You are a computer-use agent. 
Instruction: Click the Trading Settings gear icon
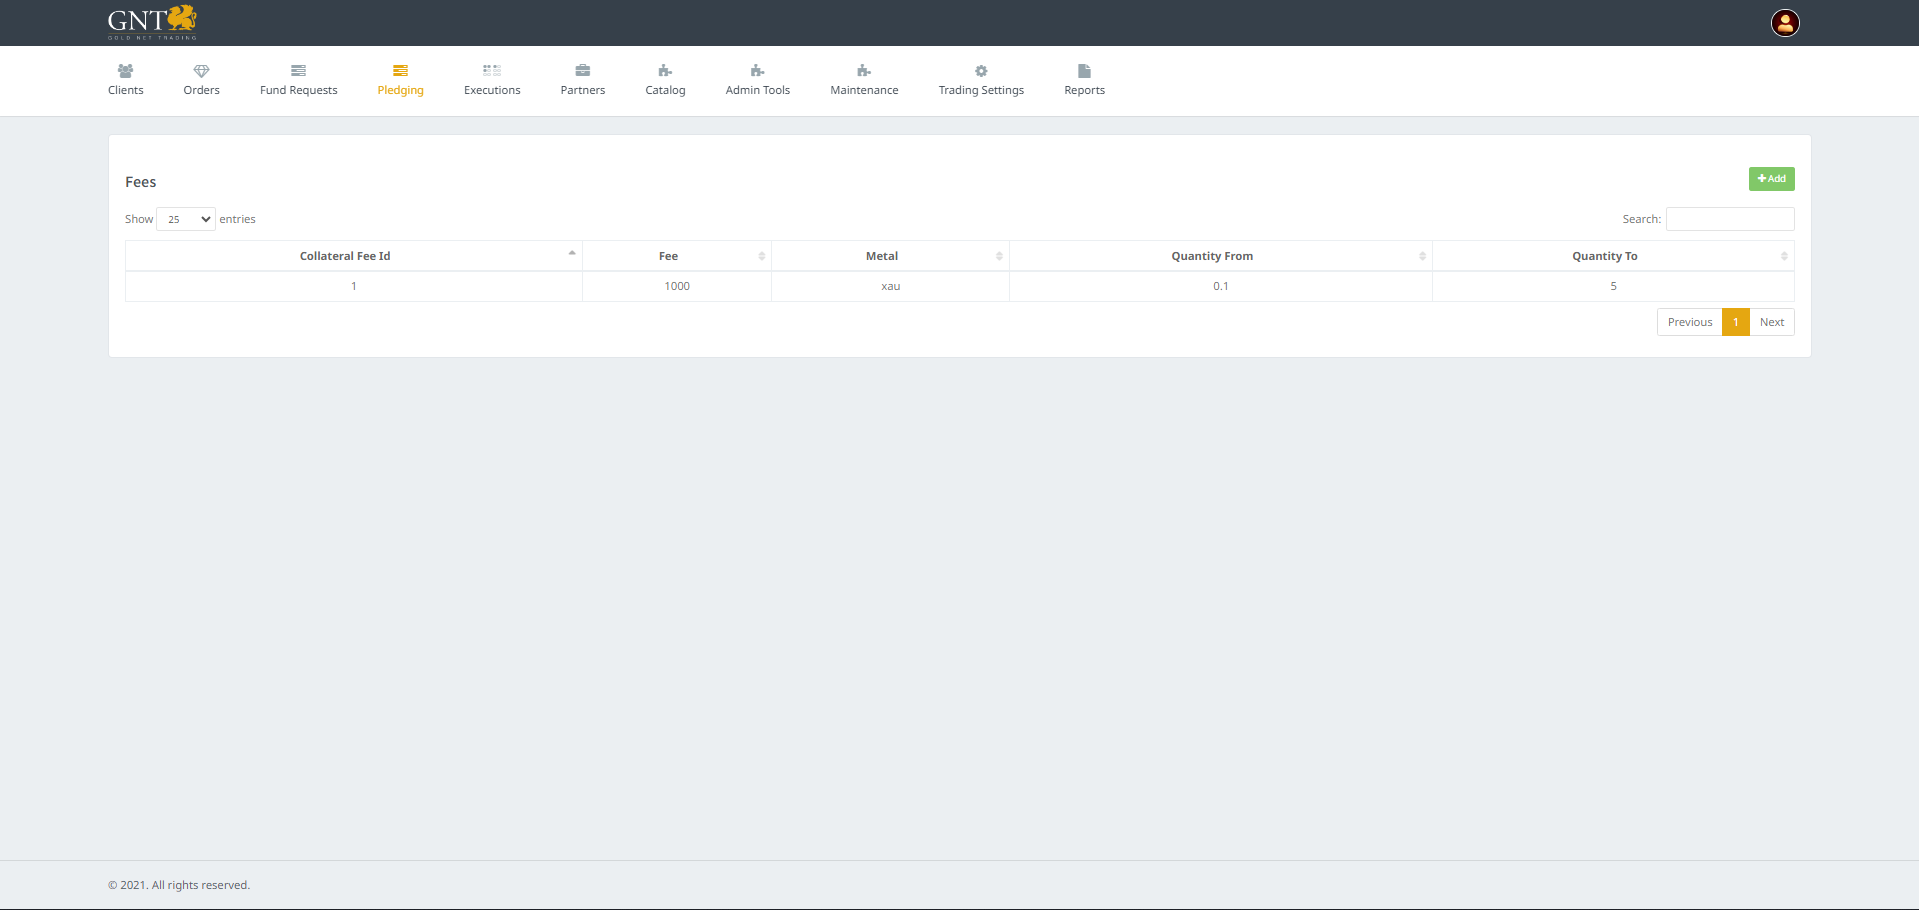[981, 71]
